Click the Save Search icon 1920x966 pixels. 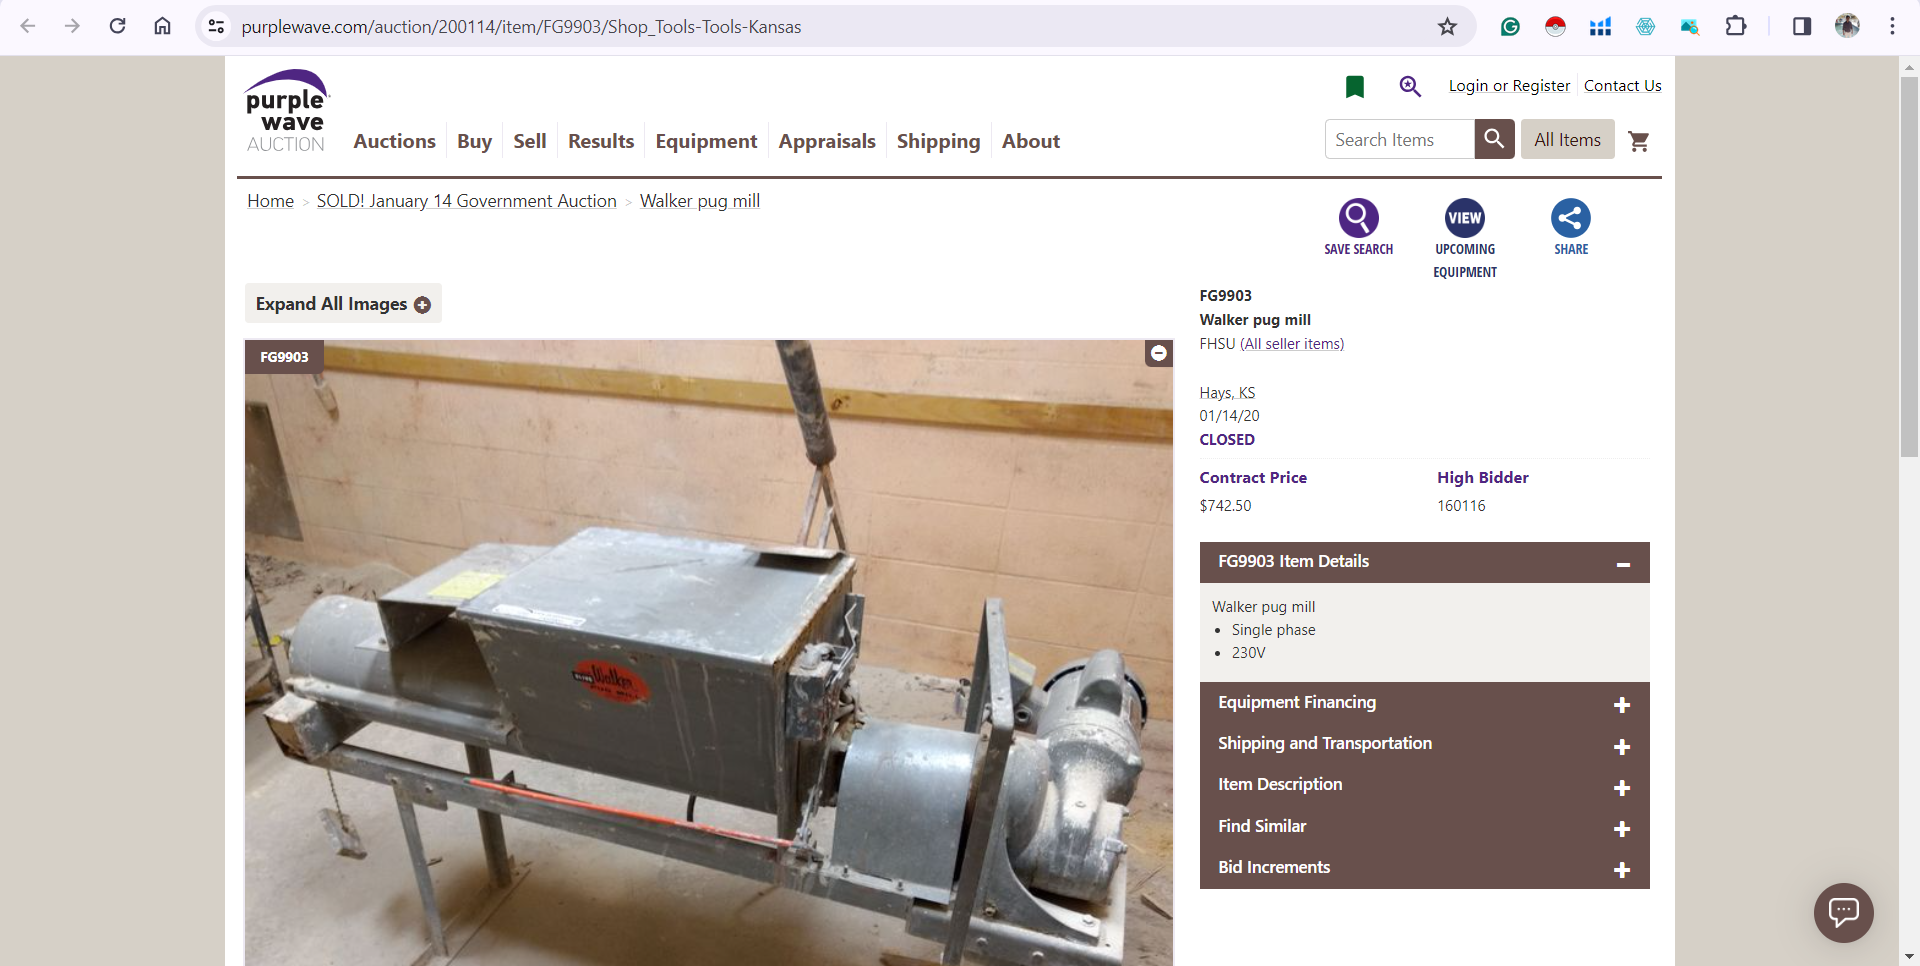[x=1358, y=218]
